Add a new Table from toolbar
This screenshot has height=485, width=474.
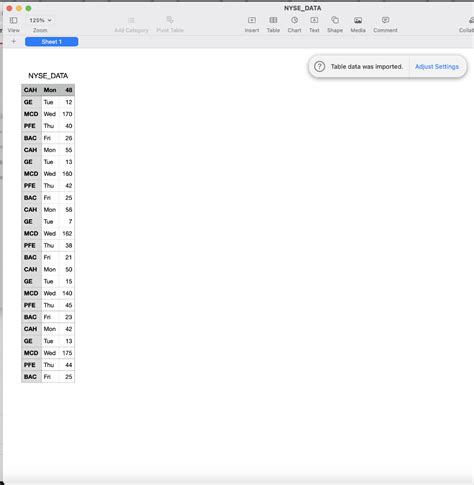pyautogui.click(x=273, y=20)
